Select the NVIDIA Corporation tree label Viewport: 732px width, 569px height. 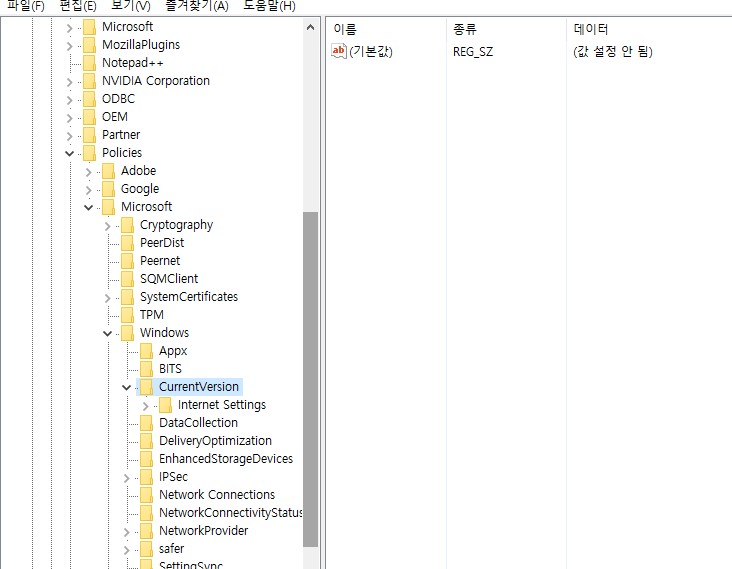coord(156,81)
